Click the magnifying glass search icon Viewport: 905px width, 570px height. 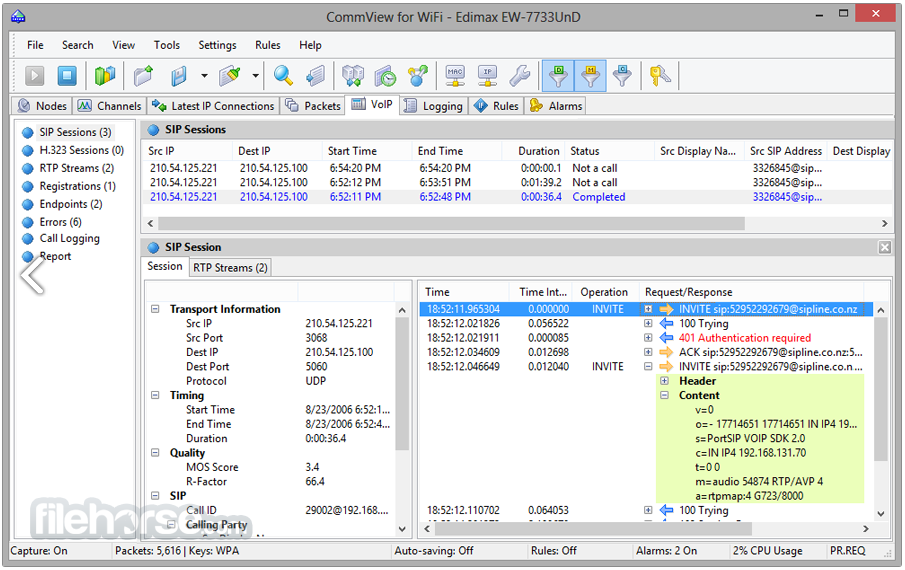pyautogui.click(x=283, y=76)
